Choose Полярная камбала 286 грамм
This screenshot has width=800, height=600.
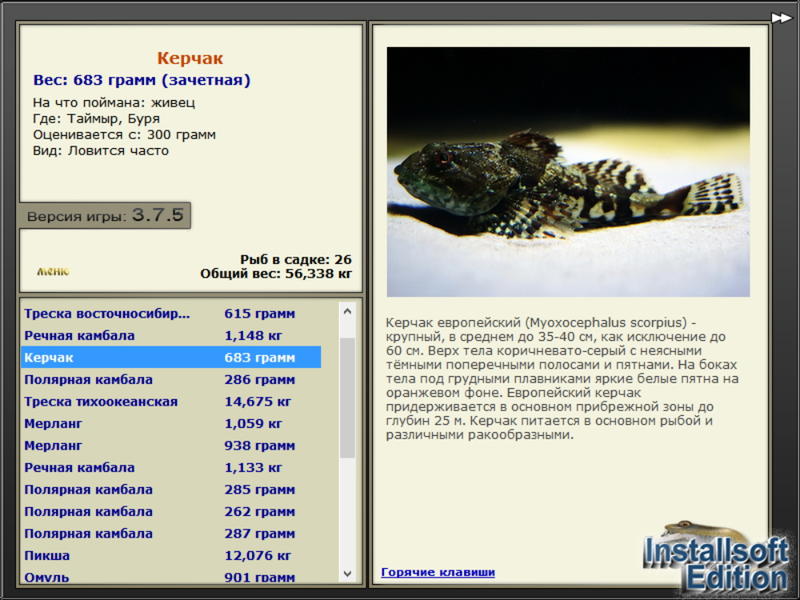point(170,379)
